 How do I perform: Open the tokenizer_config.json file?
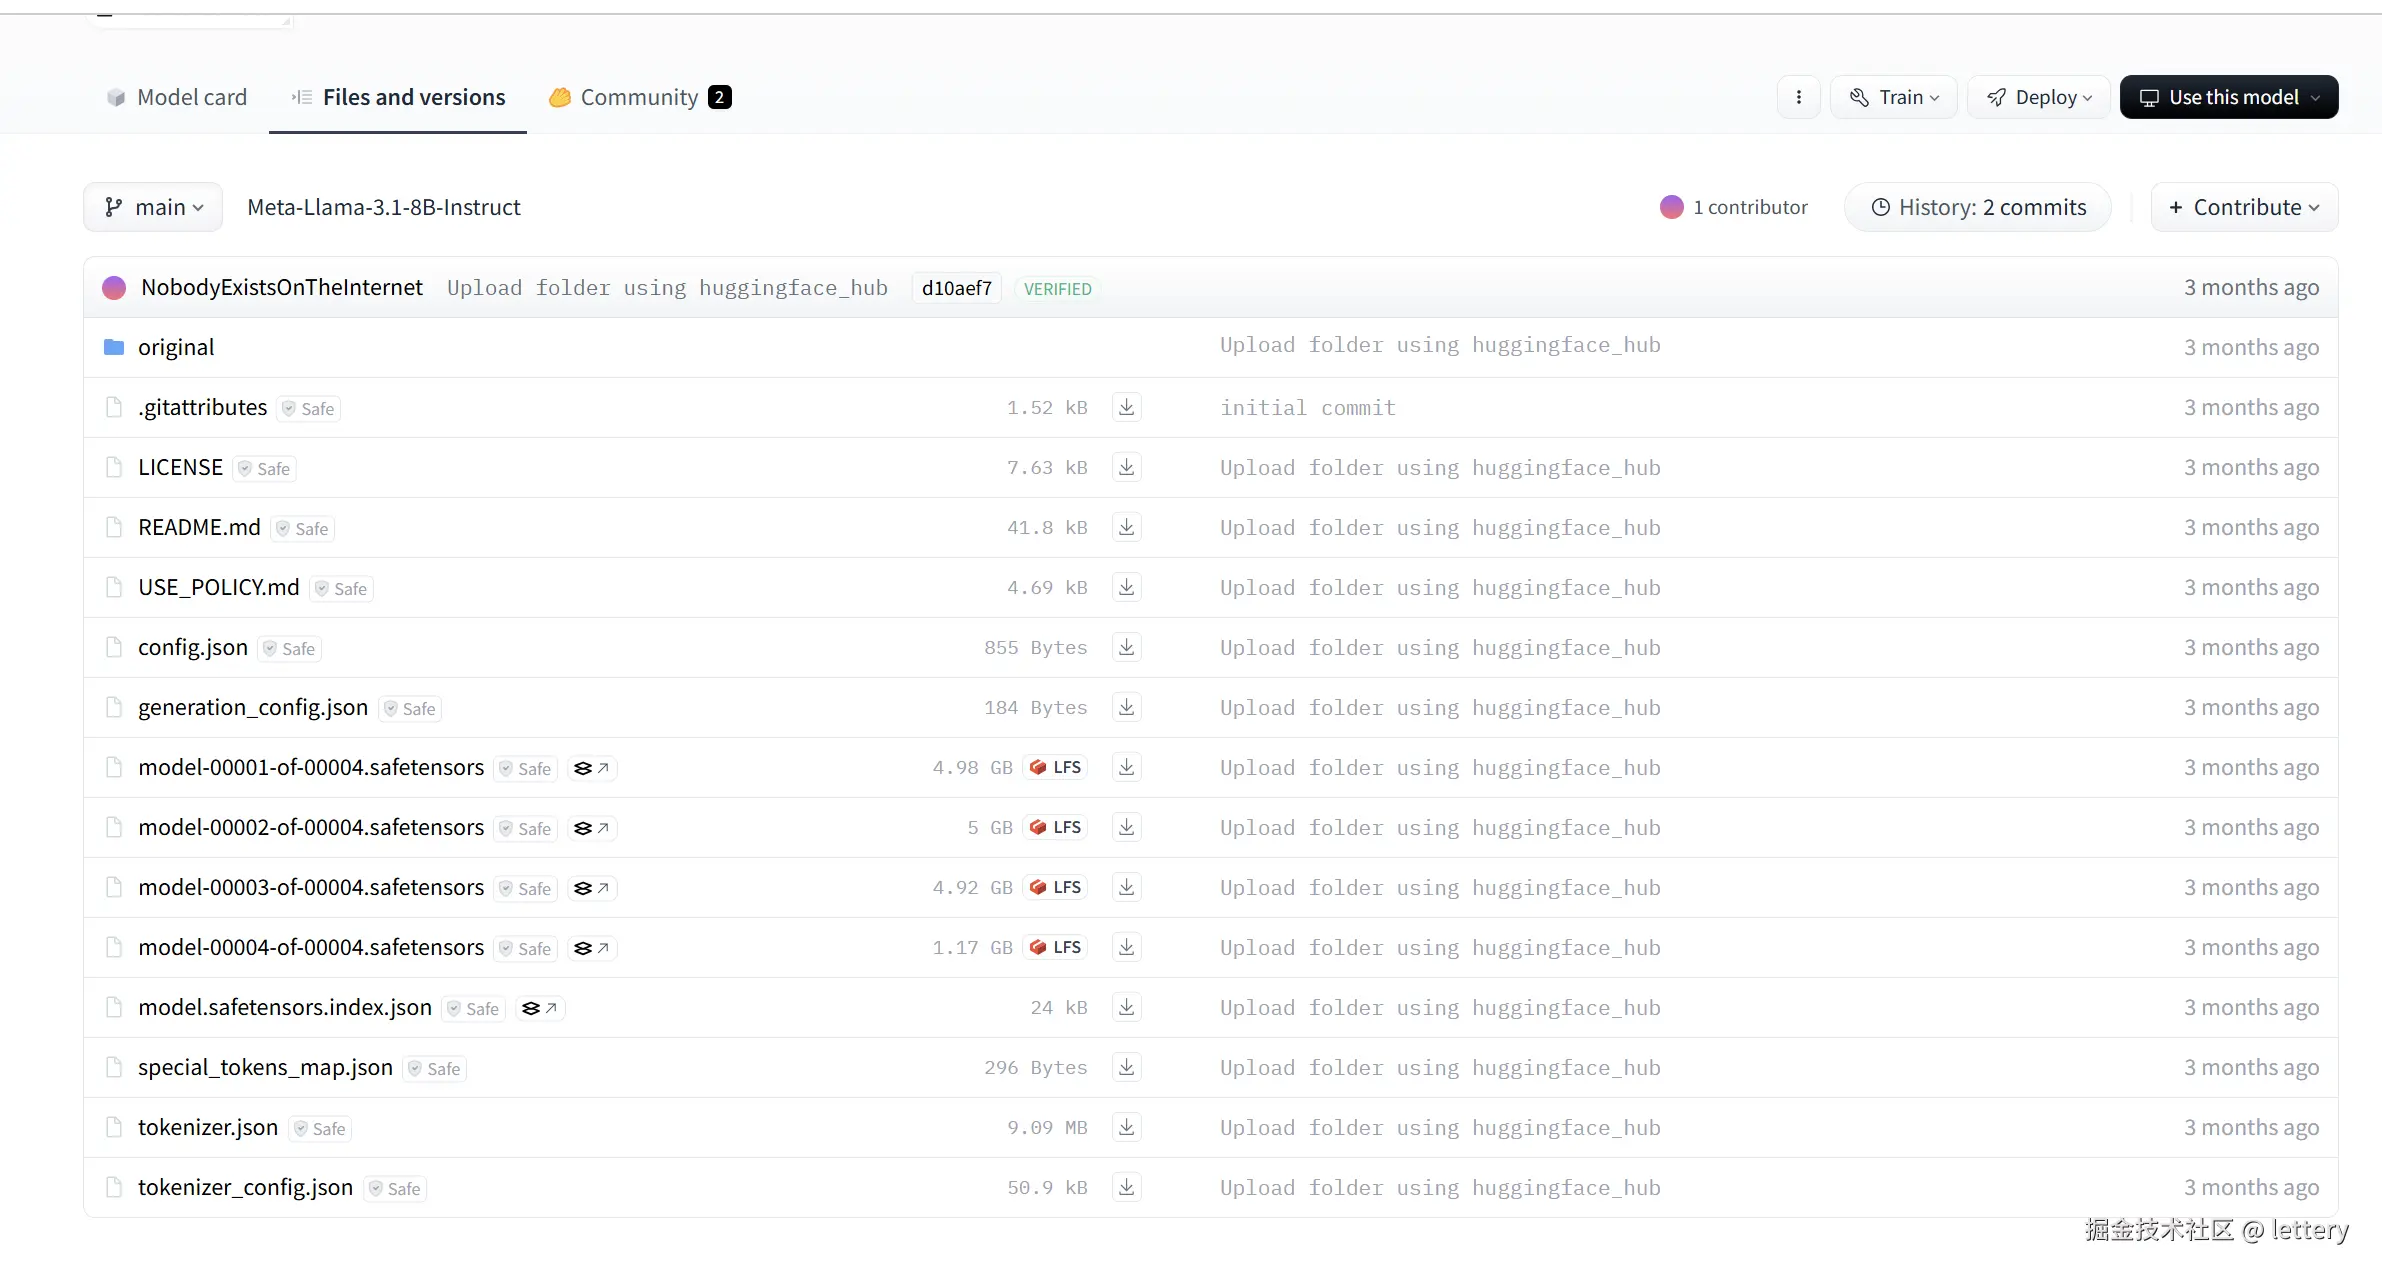coord(245,1187)
